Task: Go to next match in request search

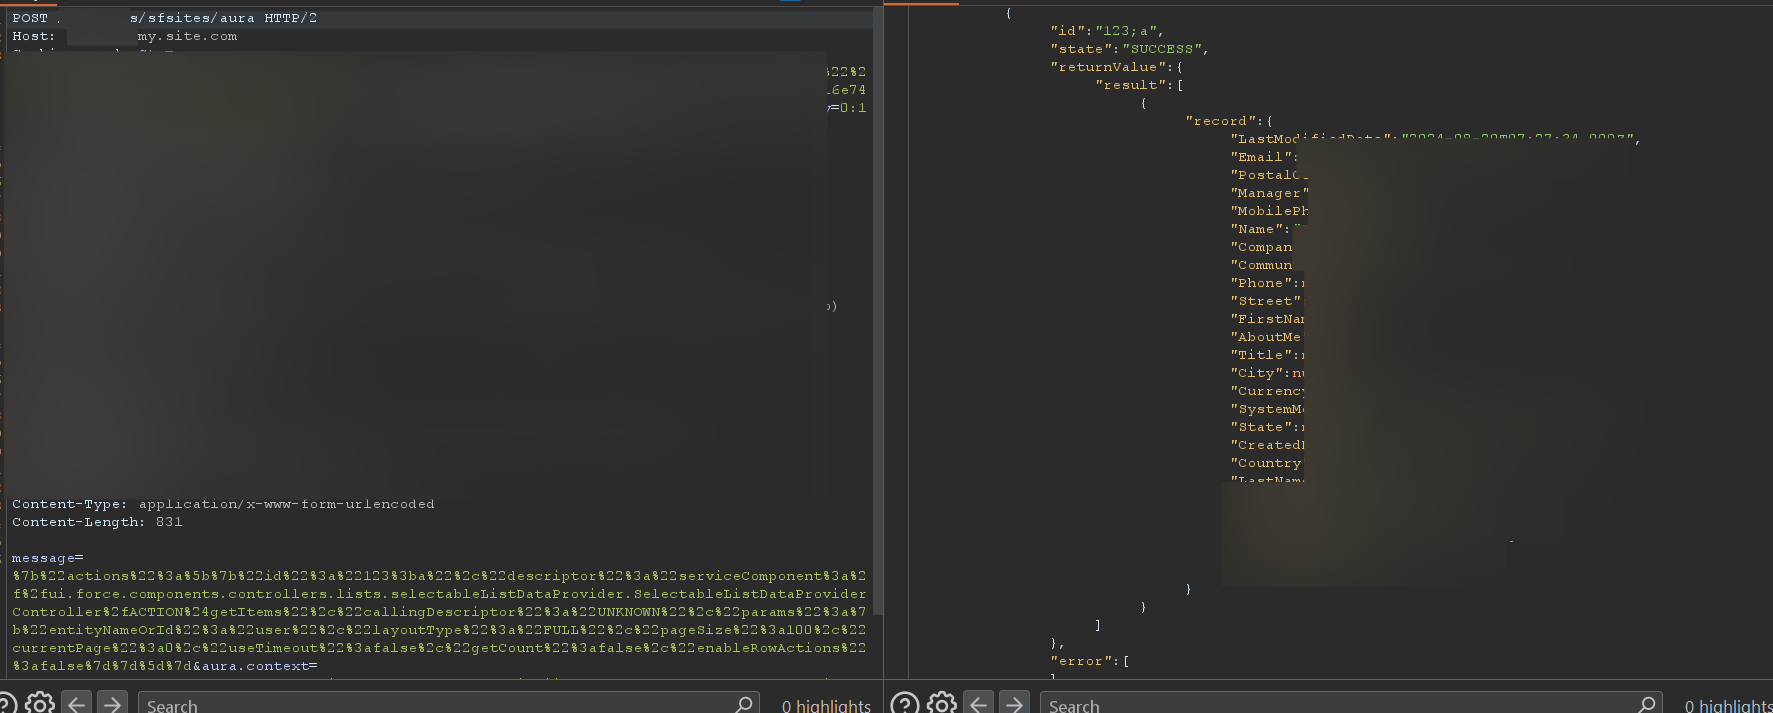Action: point(112,704)
